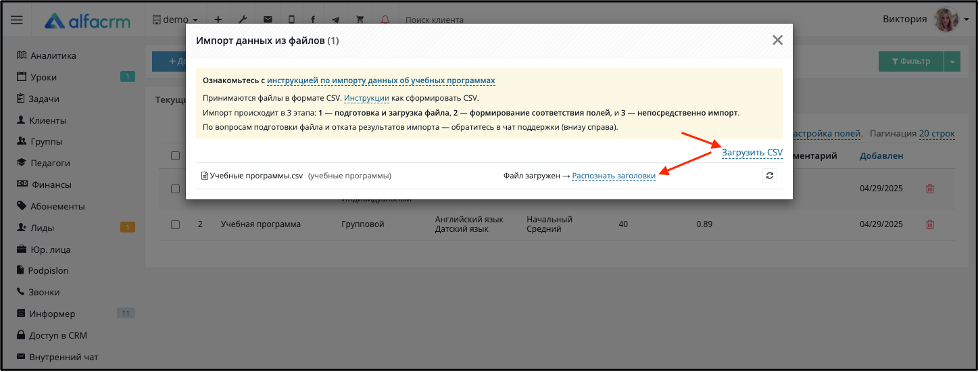Open the shopping cart icon
Viewport: 979px width, 372px height.
click(x=360, y=20)
